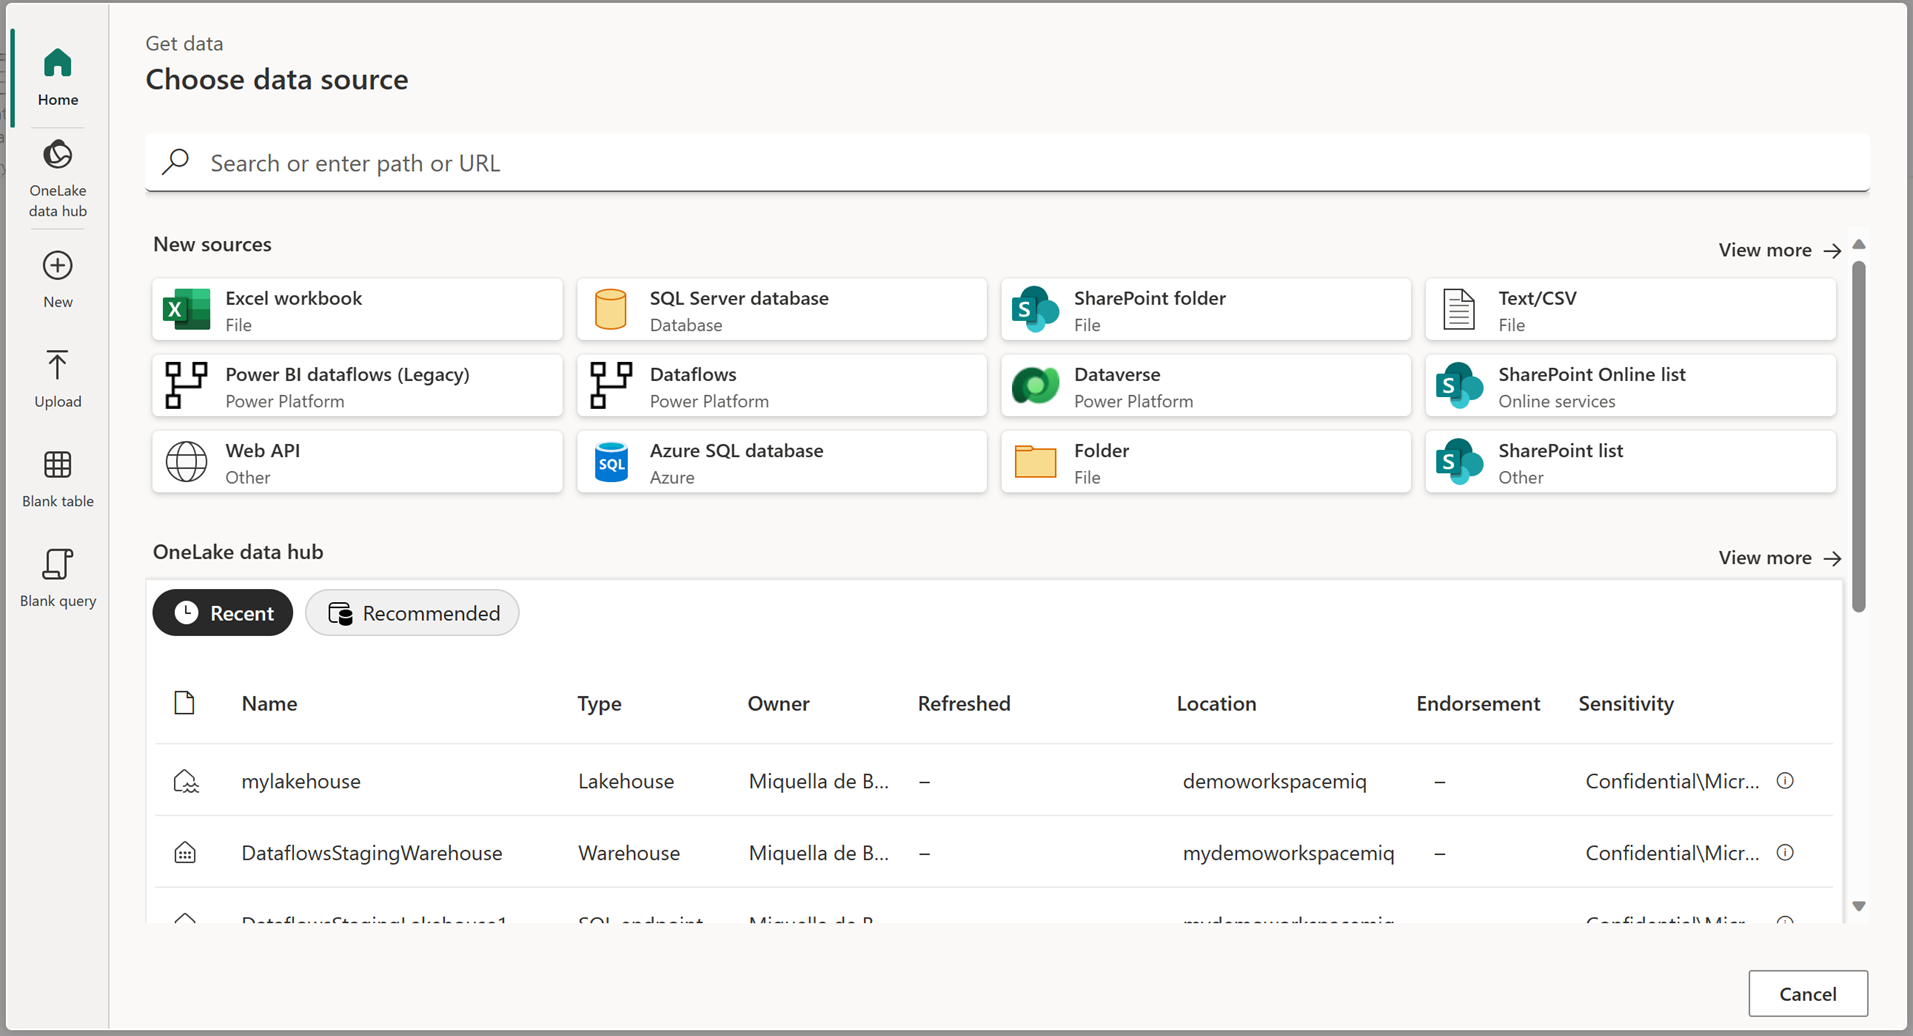Open the Dataverse connector

1204,385
